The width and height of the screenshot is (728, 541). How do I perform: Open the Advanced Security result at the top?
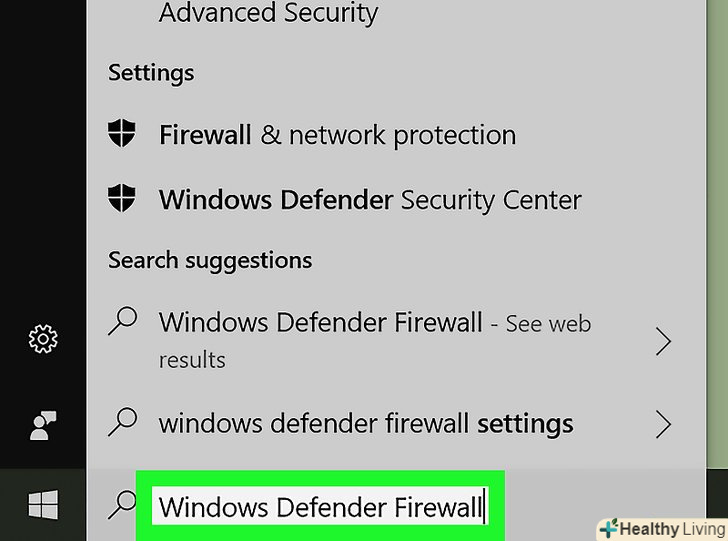[268, 14]
